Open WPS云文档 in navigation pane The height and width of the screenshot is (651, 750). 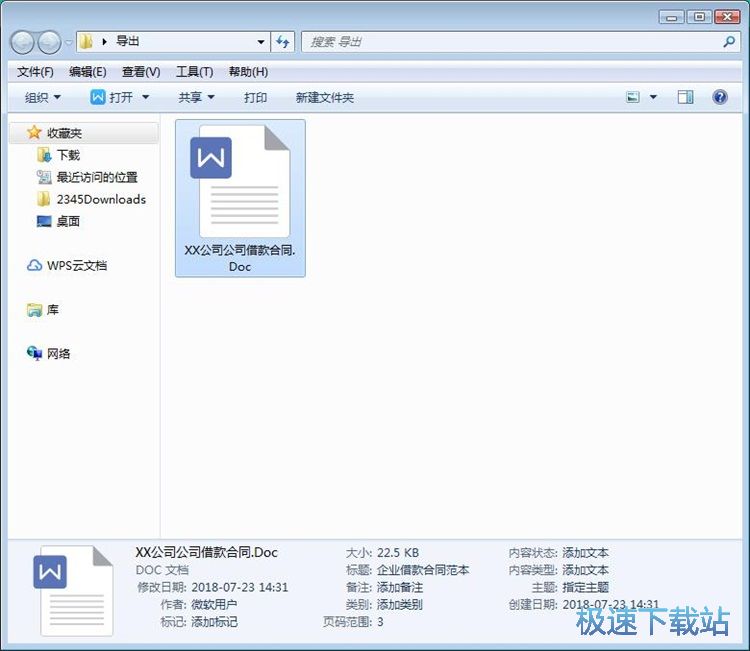[77, 265]
